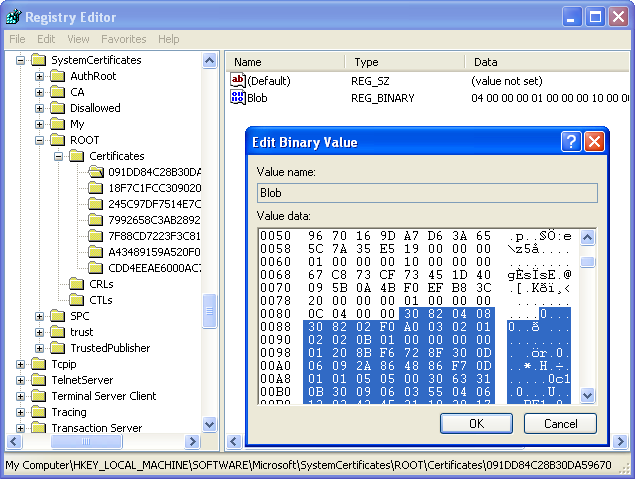635x479 pixels.
Task: Click the Disallowed folder icon
Action: 58,108
